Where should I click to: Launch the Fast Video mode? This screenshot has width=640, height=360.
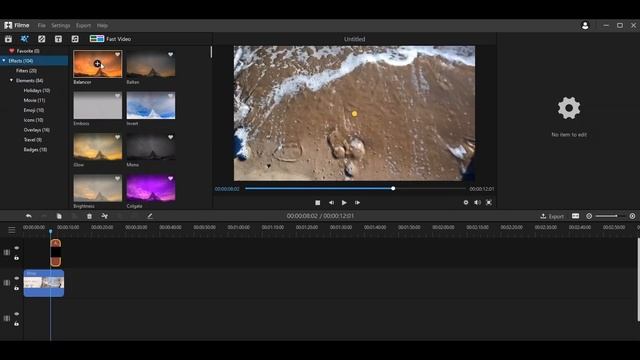coord(110,39)
